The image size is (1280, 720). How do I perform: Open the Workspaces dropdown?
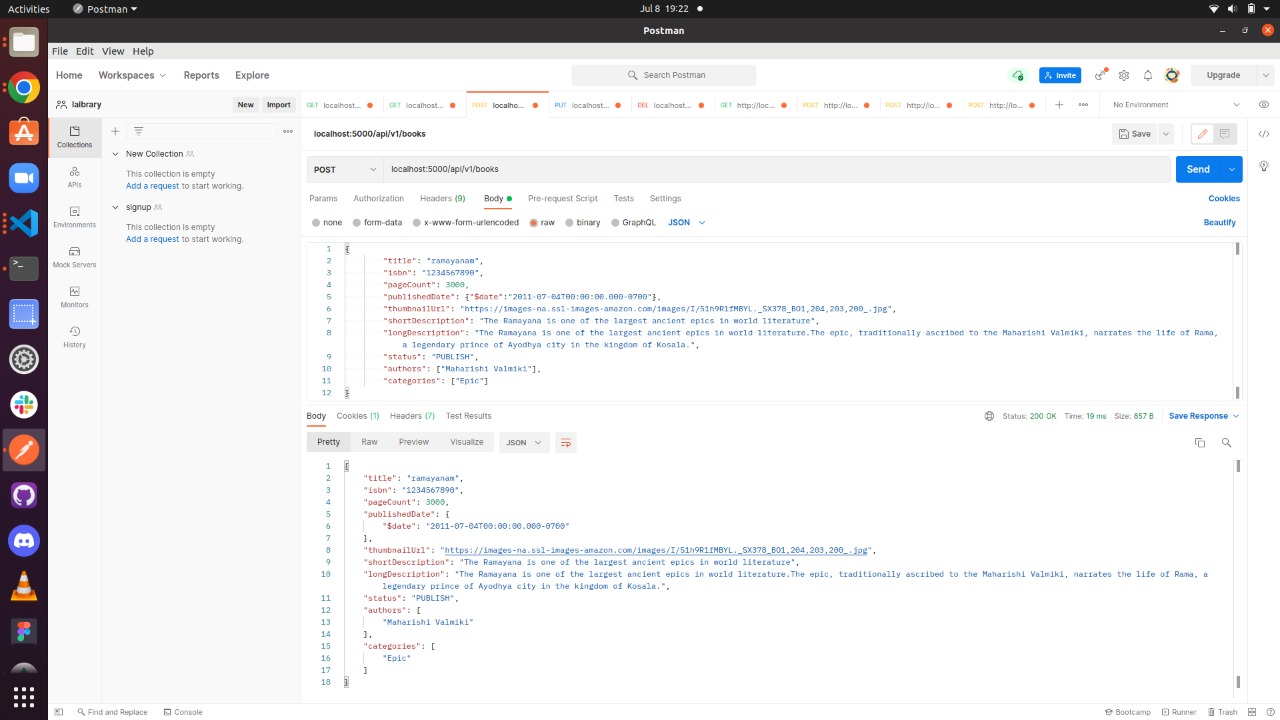(132, 75)
